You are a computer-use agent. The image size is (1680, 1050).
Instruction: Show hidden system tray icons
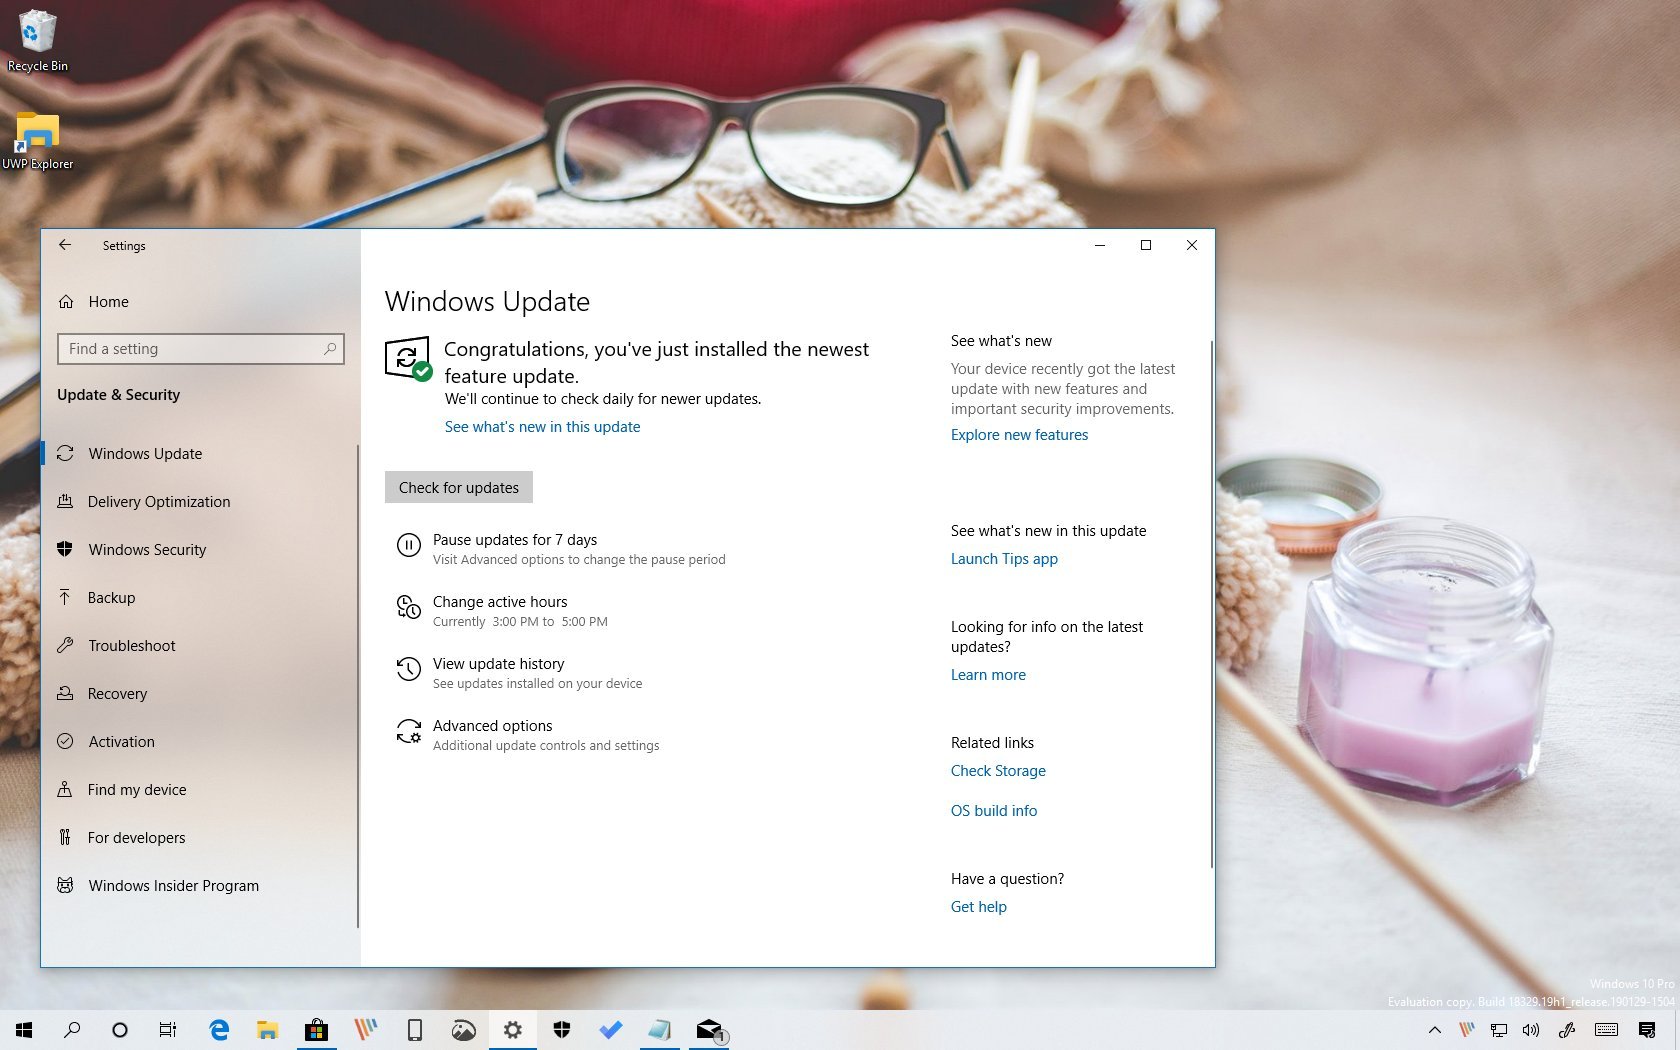pyautogui.click(x=1434, y=1030)
